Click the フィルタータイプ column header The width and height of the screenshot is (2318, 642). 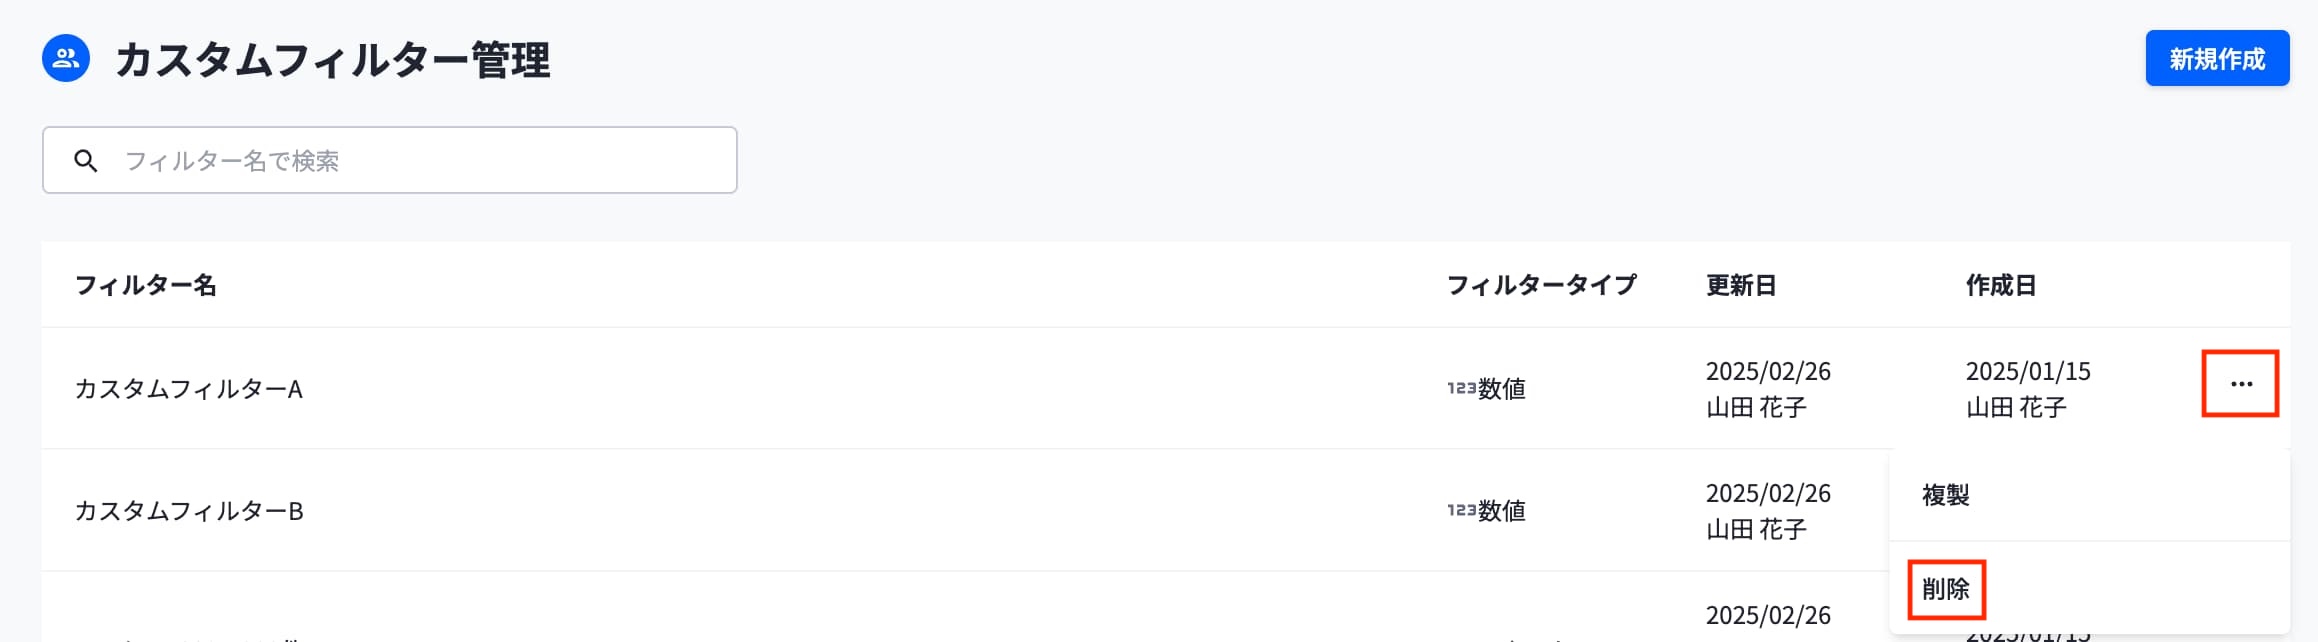[x=1541, y=286]
